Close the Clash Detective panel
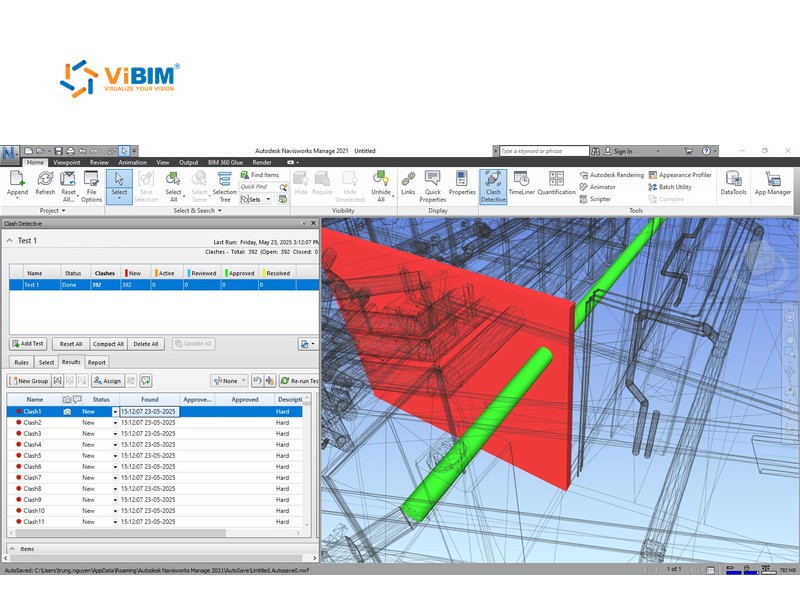Viewport: 800px width, 600px height. pyautogui.click(x=313, y=223)
